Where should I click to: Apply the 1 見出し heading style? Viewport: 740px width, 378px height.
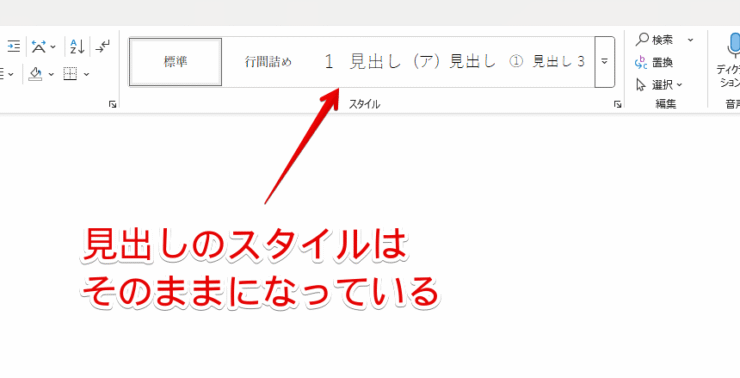[361, 62]
